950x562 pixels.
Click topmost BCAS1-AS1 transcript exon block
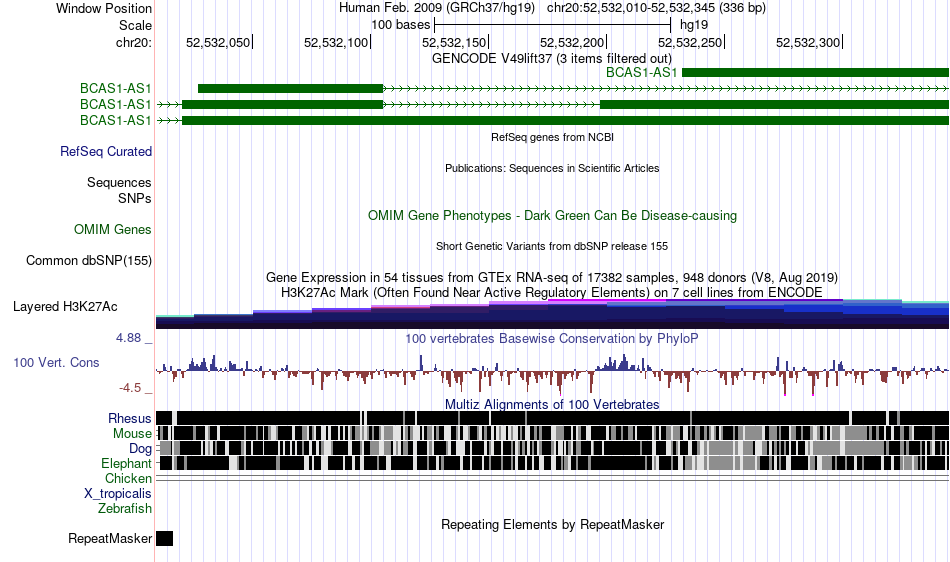(815, 73)
